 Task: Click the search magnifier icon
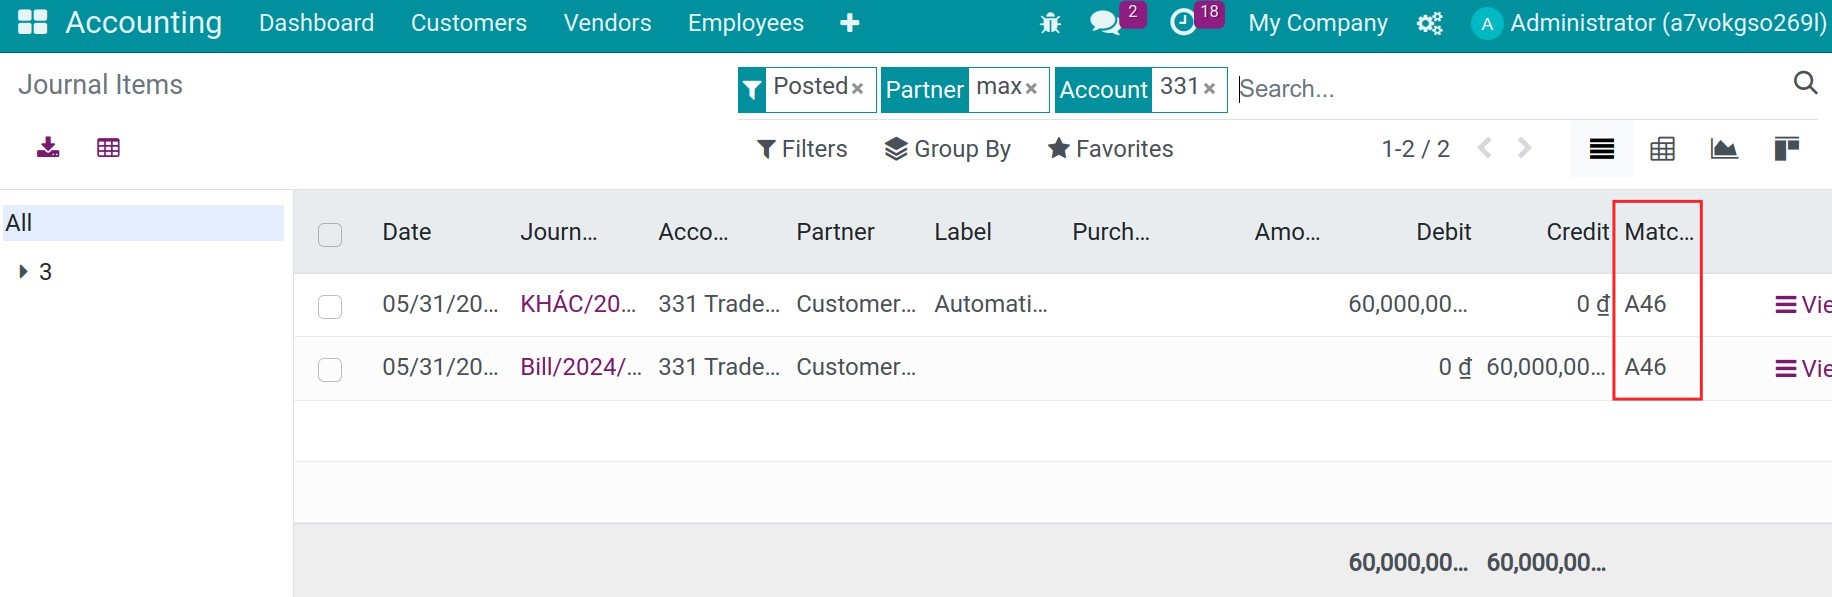point(1805,83)
